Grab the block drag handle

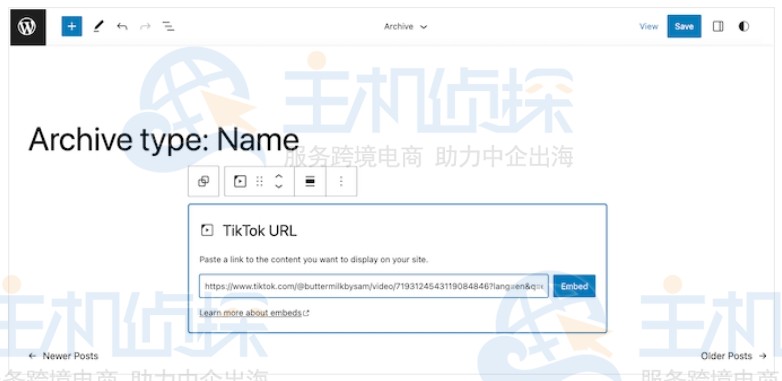pyautogui.click(x=259, y=182)
